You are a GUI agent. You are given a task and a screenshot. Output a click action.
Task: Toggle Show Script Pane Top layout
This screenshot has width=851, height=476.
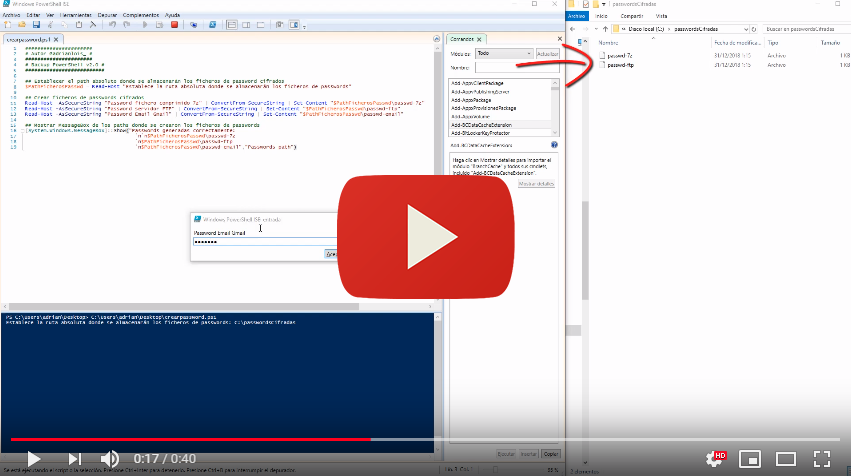(232, 25)
